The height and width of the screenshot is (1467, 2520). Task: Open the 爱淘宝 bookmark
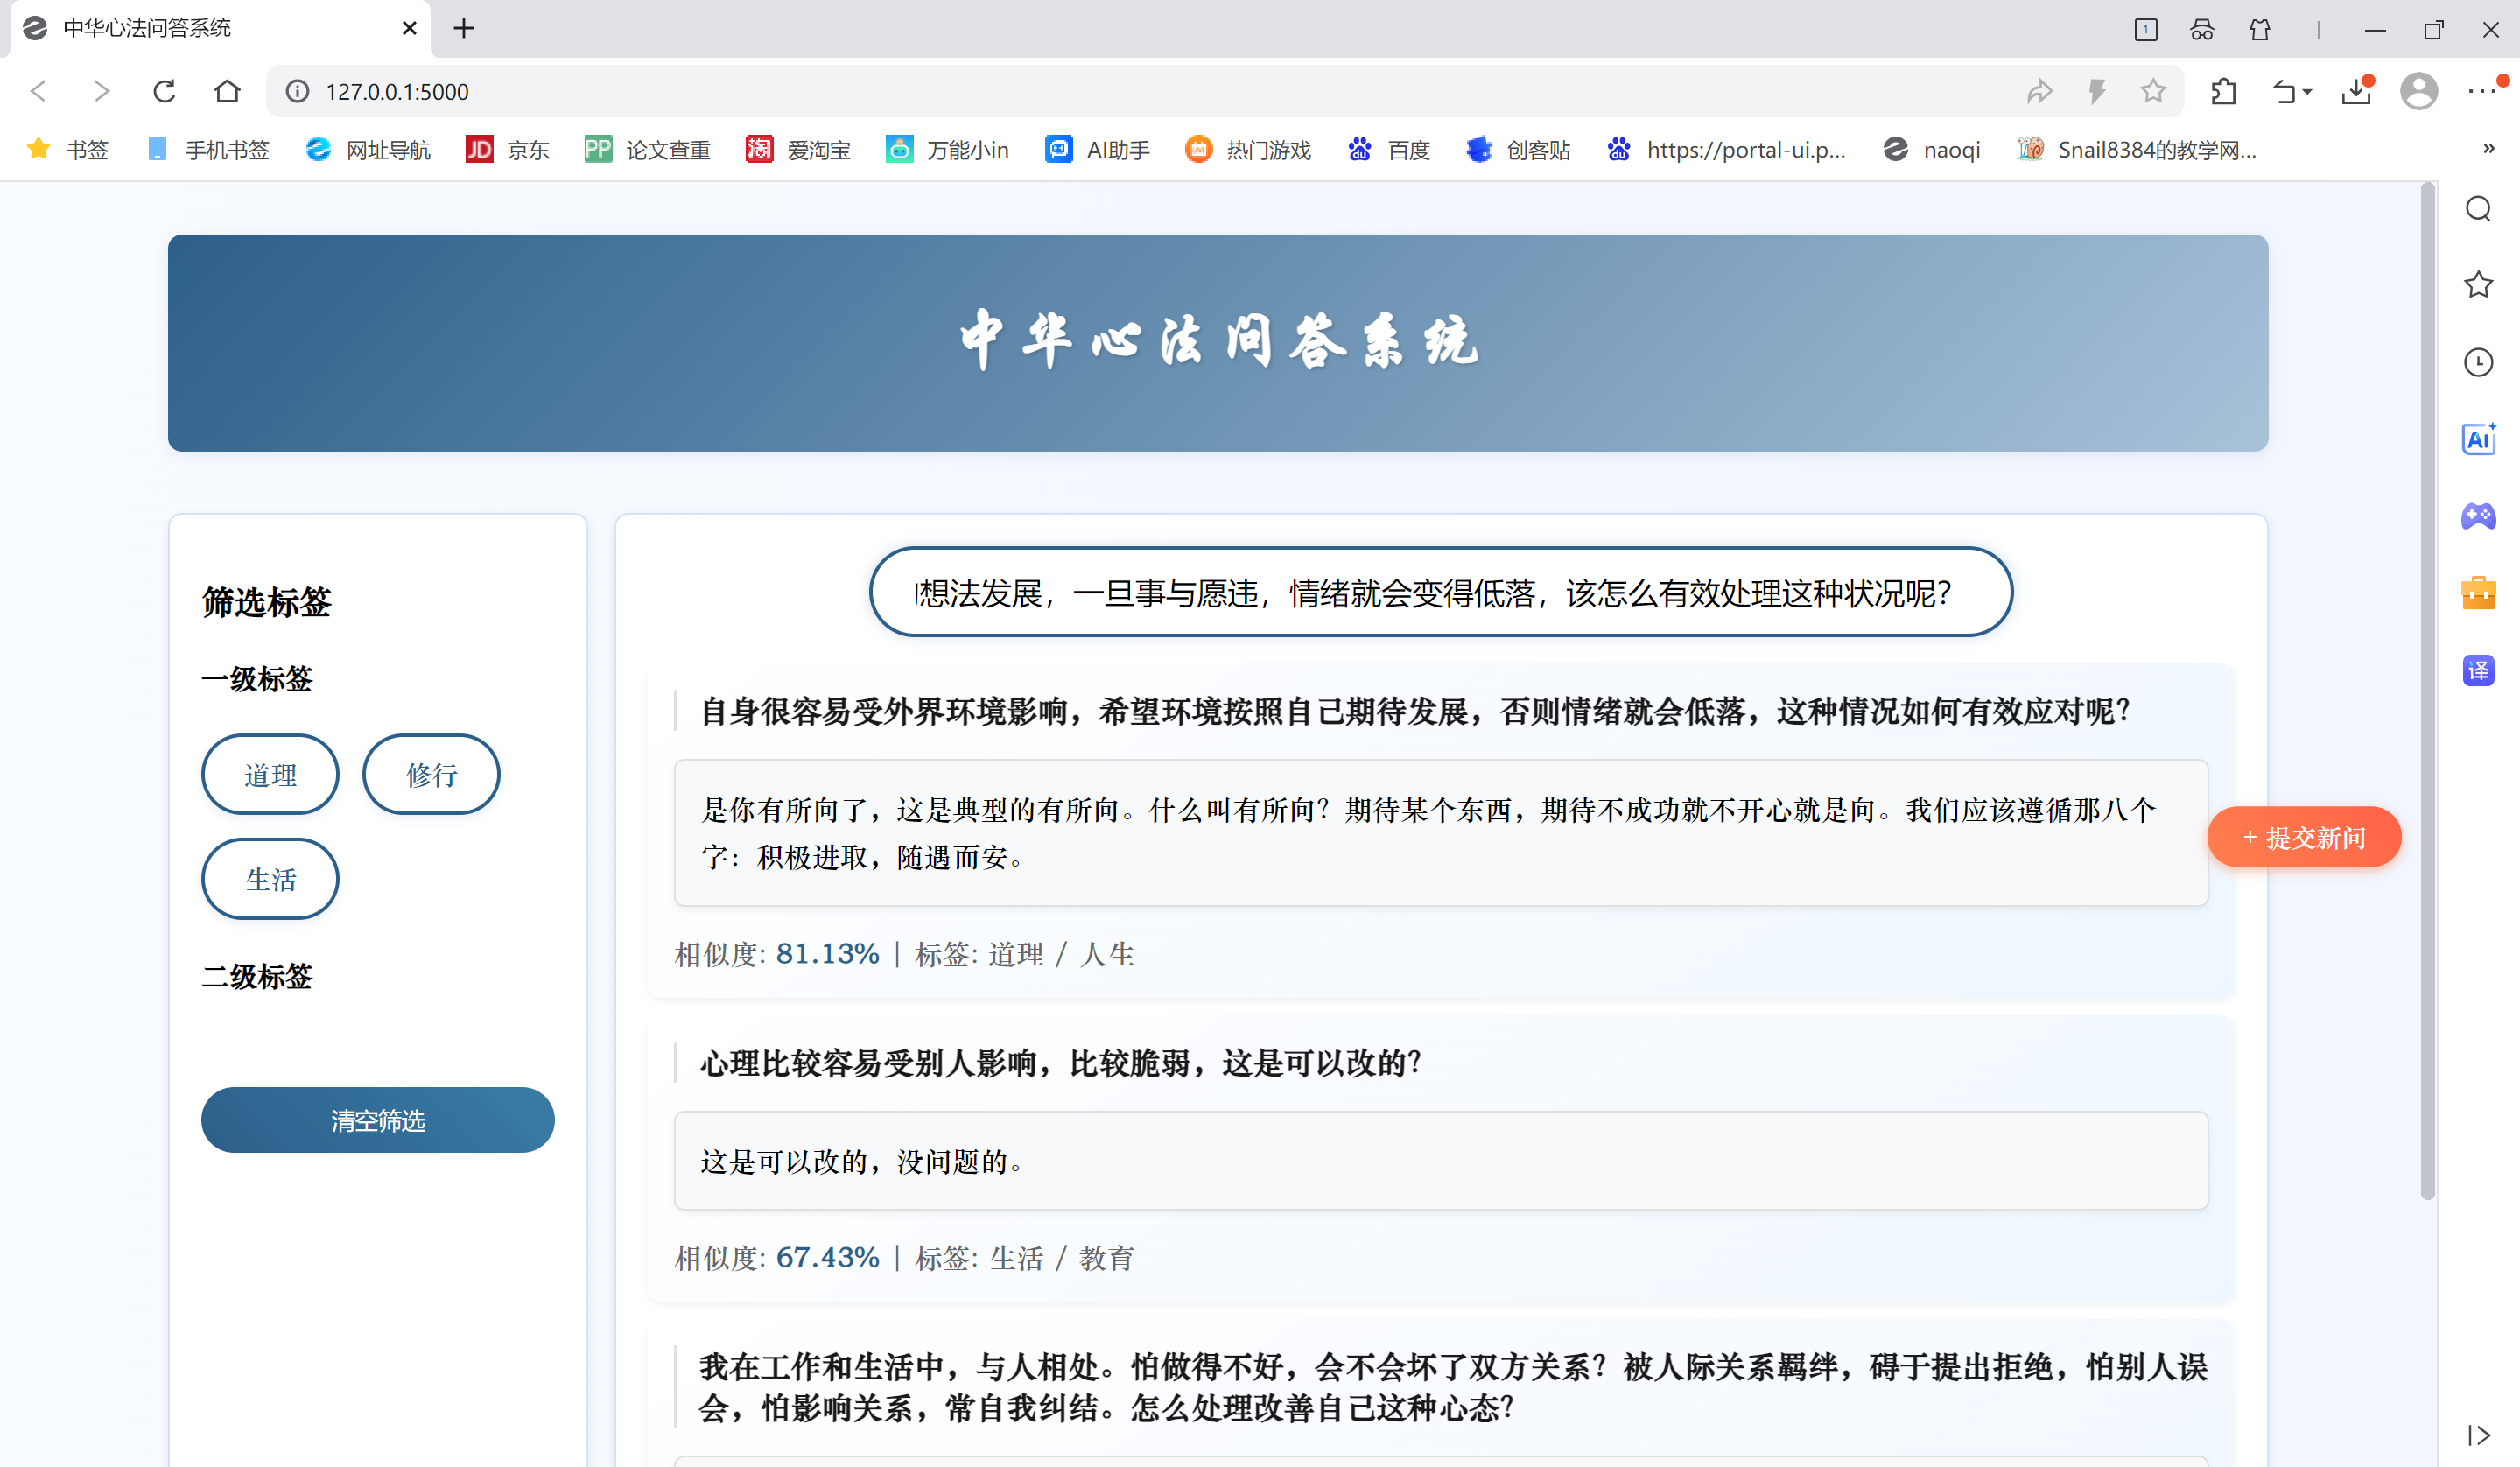pos(798,150)
